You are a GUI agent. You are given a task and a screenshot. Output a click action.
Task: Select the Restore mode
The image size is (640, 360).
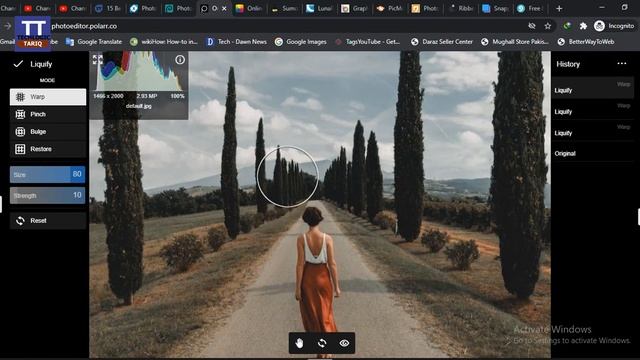click(x=48, y=149)
